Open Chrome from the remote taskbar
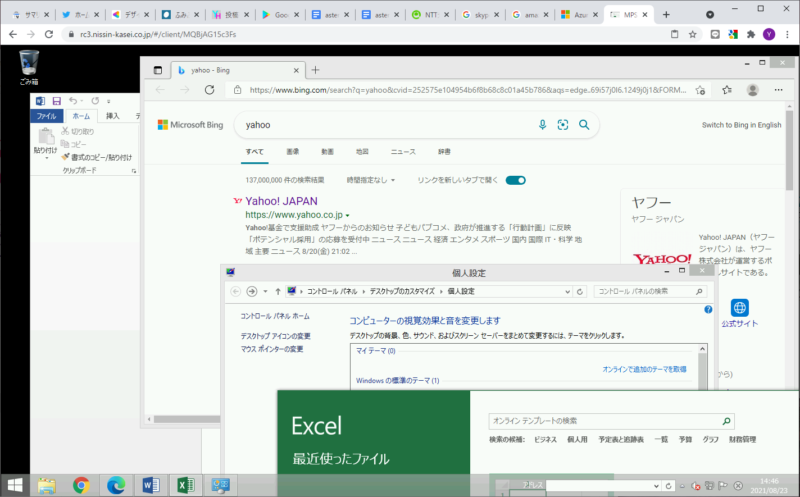 (81, 485)
